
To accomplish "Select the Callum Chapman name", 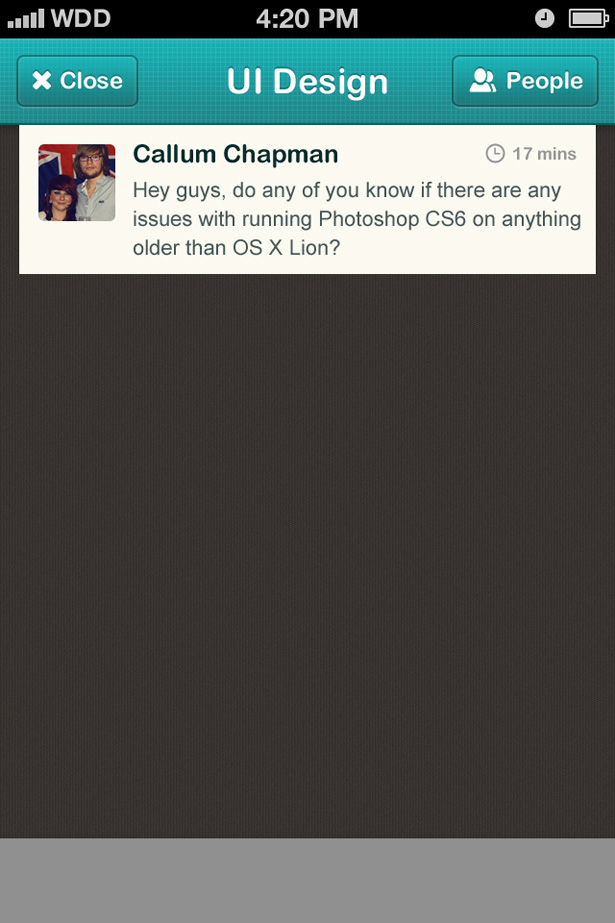I will pyautogui.click(x=236, y=154).
